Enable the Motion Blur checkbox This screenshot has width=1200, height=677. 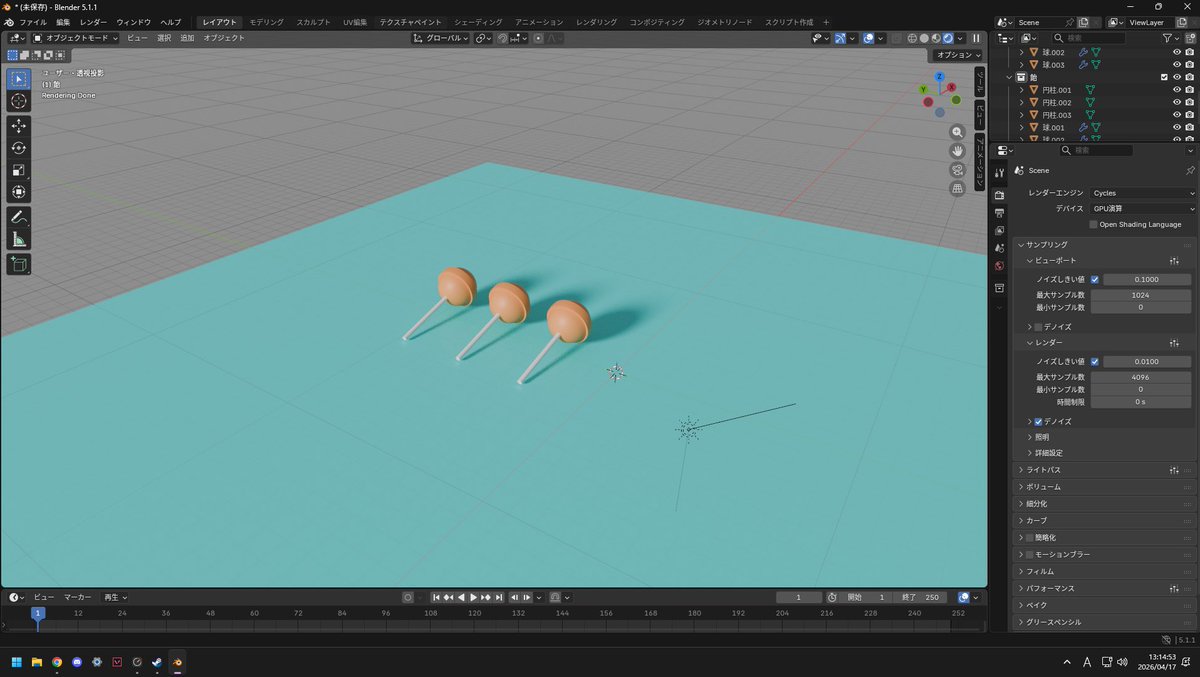point(1030,554)
